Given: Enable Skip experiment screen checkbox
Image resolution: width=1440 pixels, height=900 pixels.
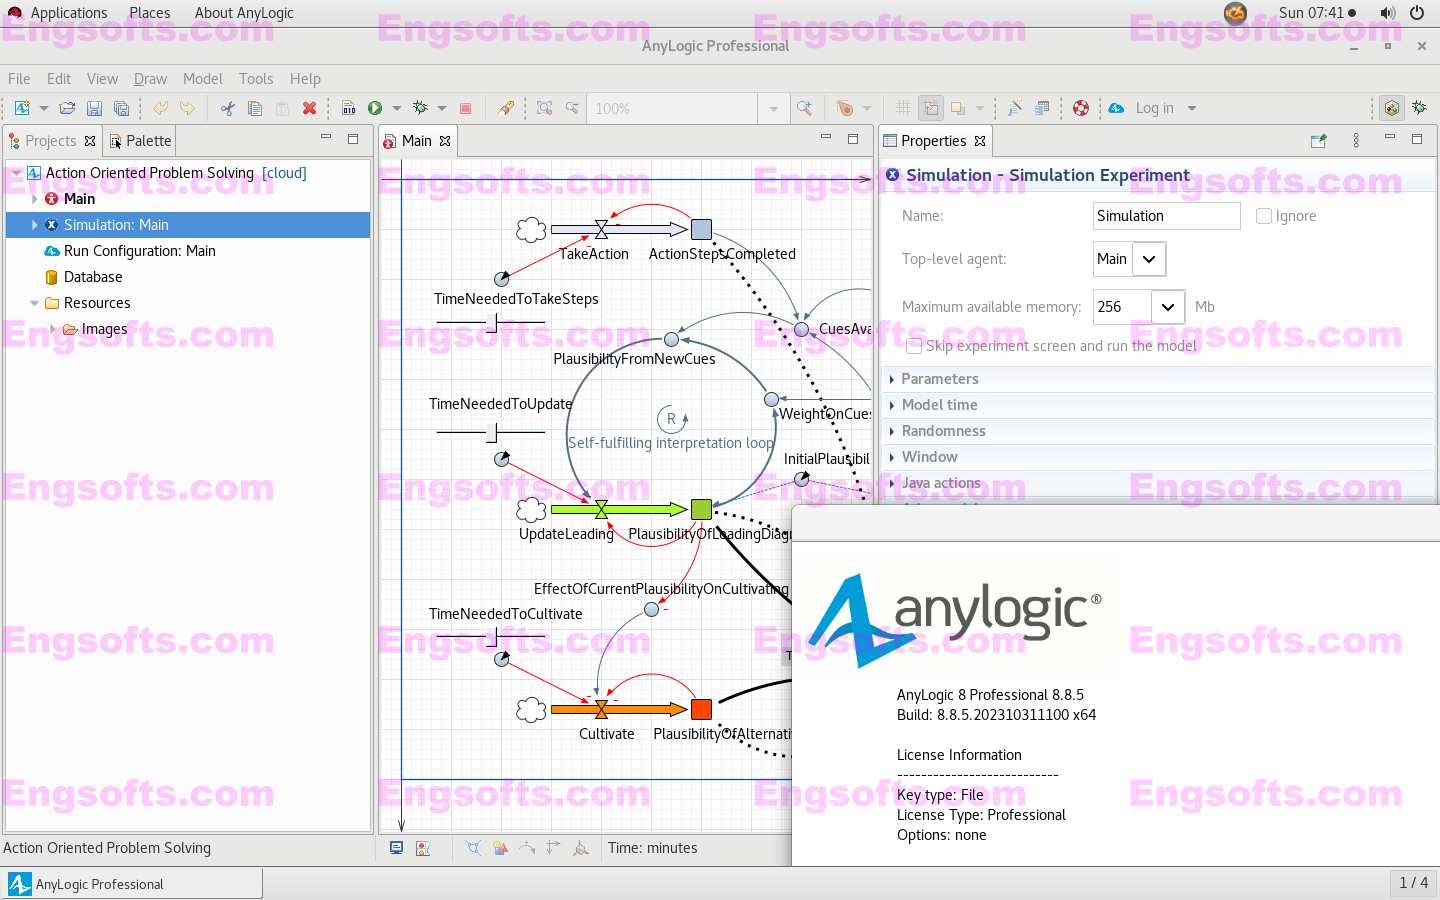Looking at the screenshot, I should pos(914,346).
